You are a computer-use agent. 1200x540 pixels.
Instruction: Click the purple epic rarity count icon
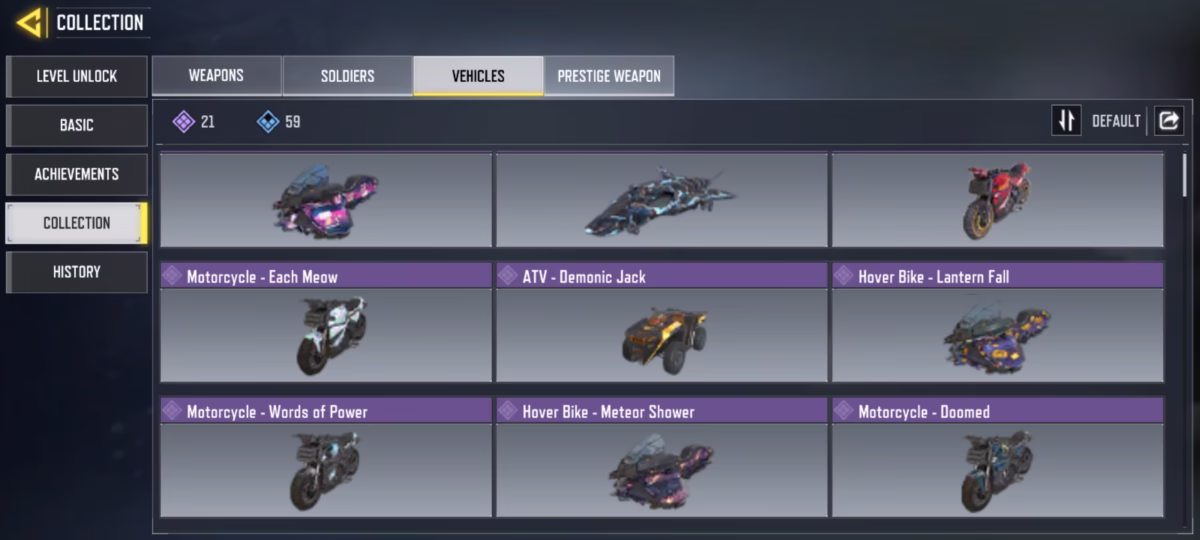183,122
